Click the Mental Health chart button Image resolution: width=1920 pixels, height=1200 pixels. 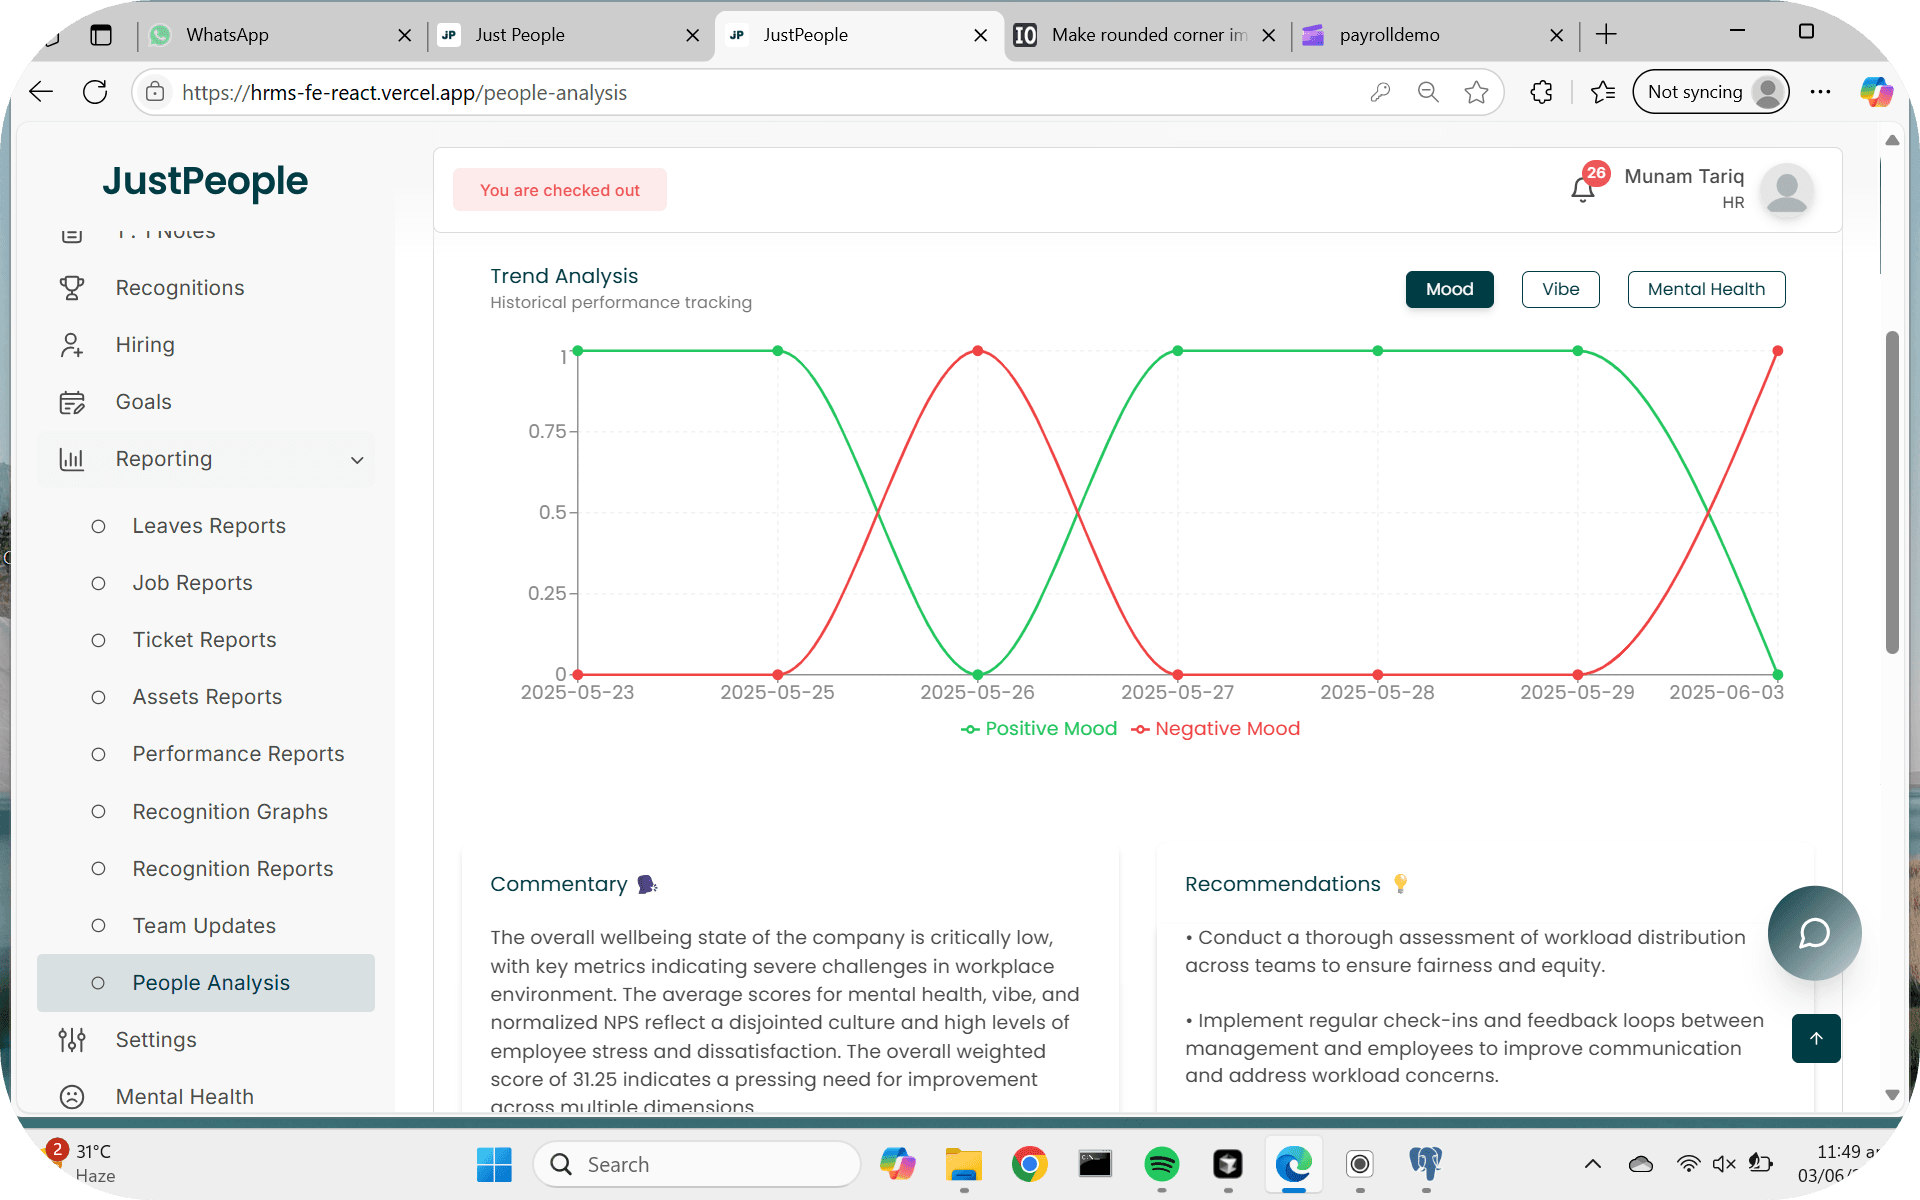pyautogui.click(x=1706, y=289)
